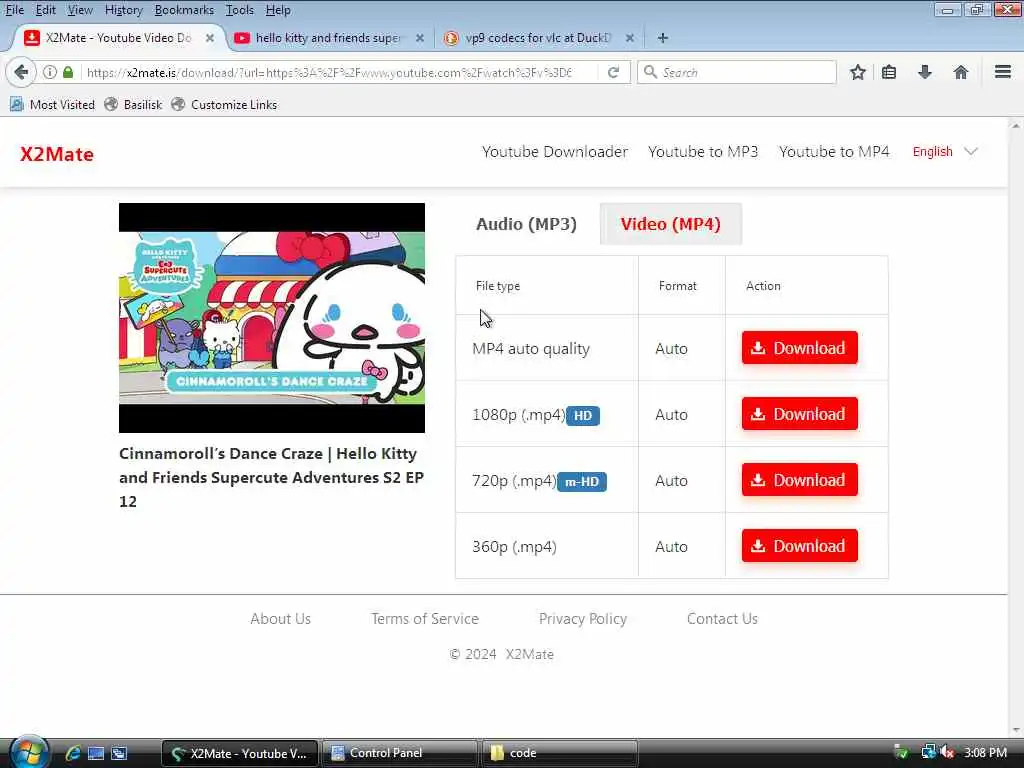This screenshot has height=768, width=1024.
Task: Show bookmarks list icon in toolbar
Action: pos(889,72)
